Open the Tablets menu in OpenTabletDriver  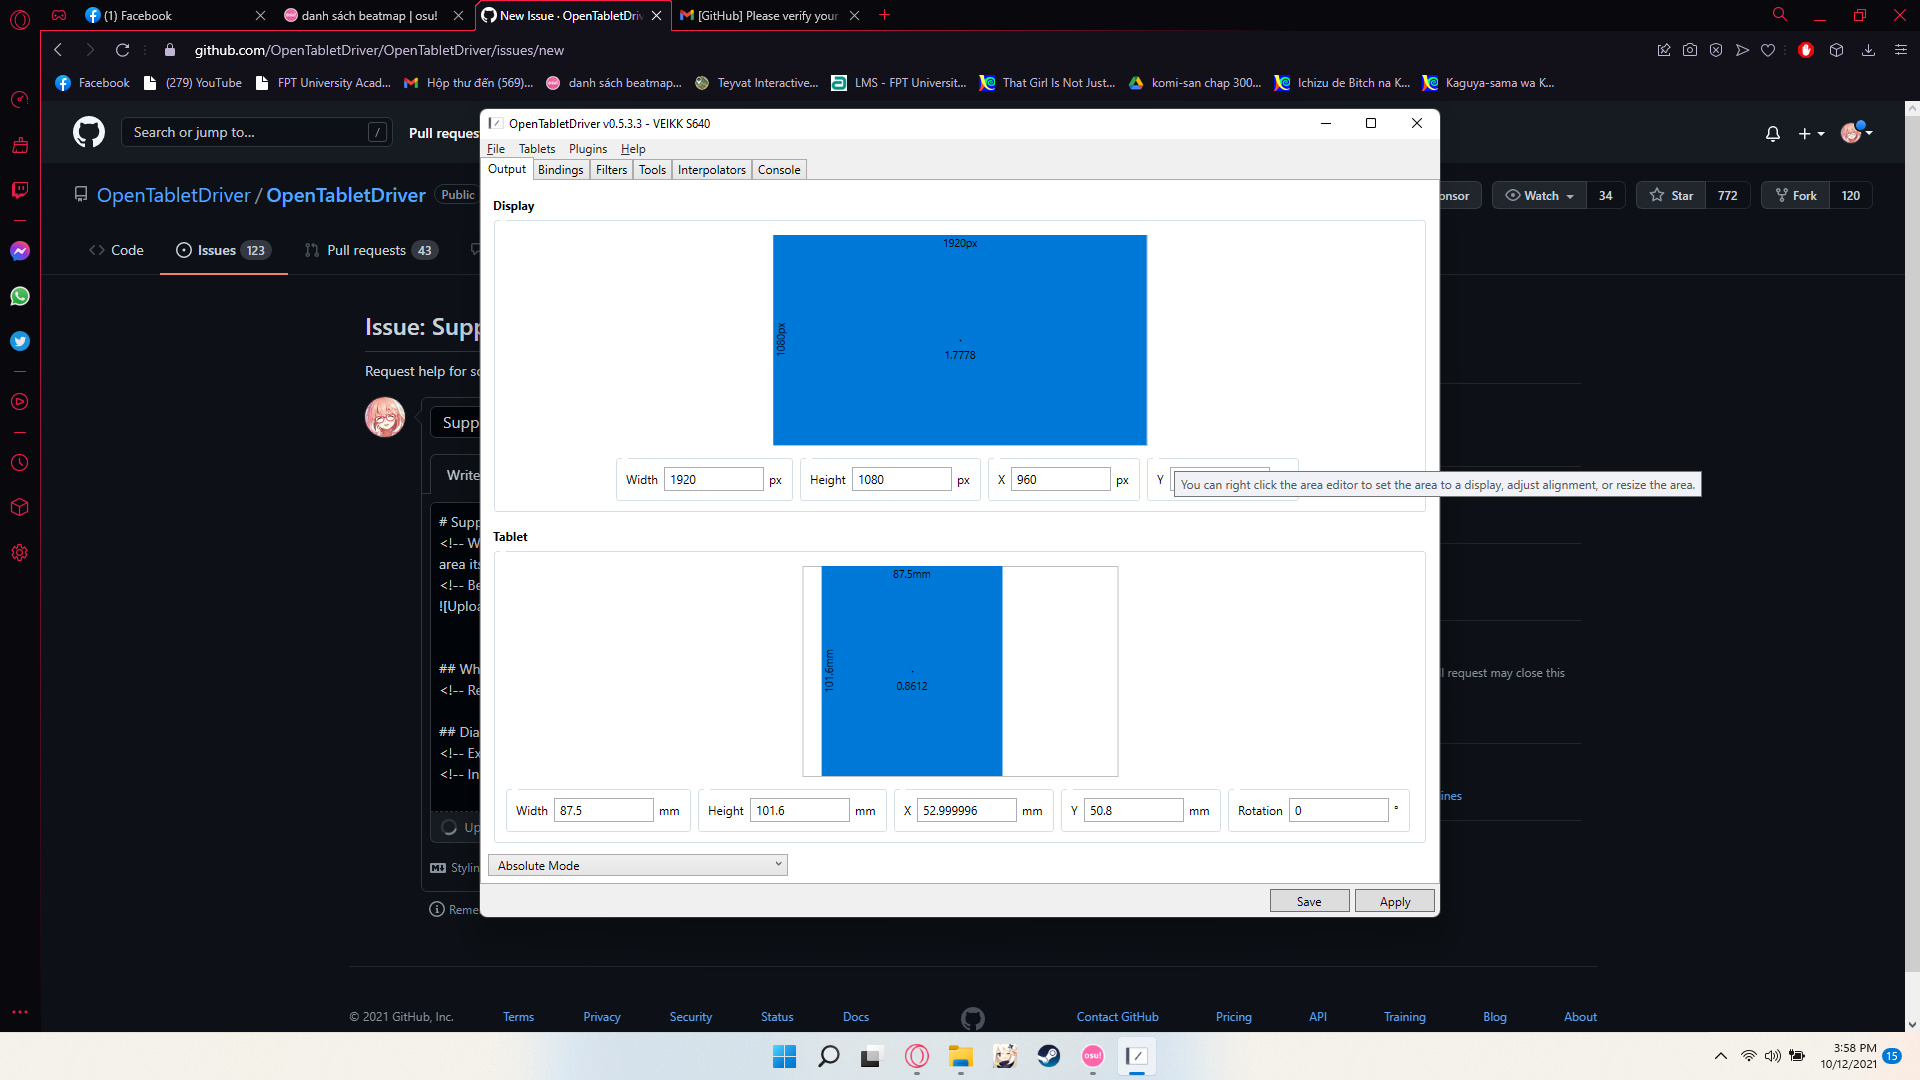pos(537,148)
